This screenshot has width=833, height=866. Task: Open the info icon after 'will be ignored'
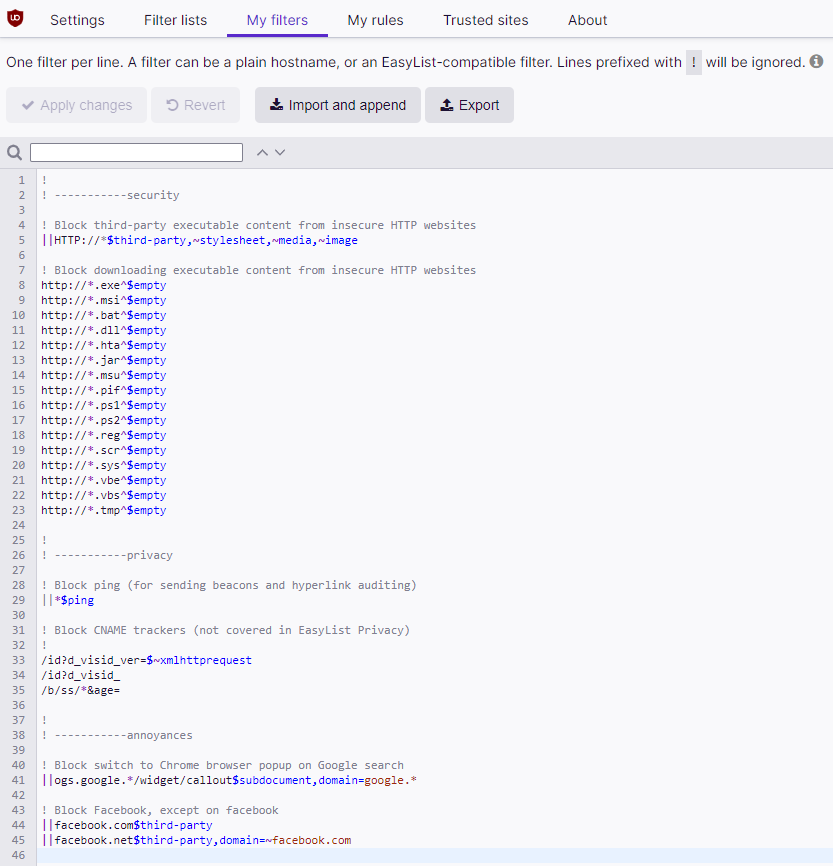816,61
